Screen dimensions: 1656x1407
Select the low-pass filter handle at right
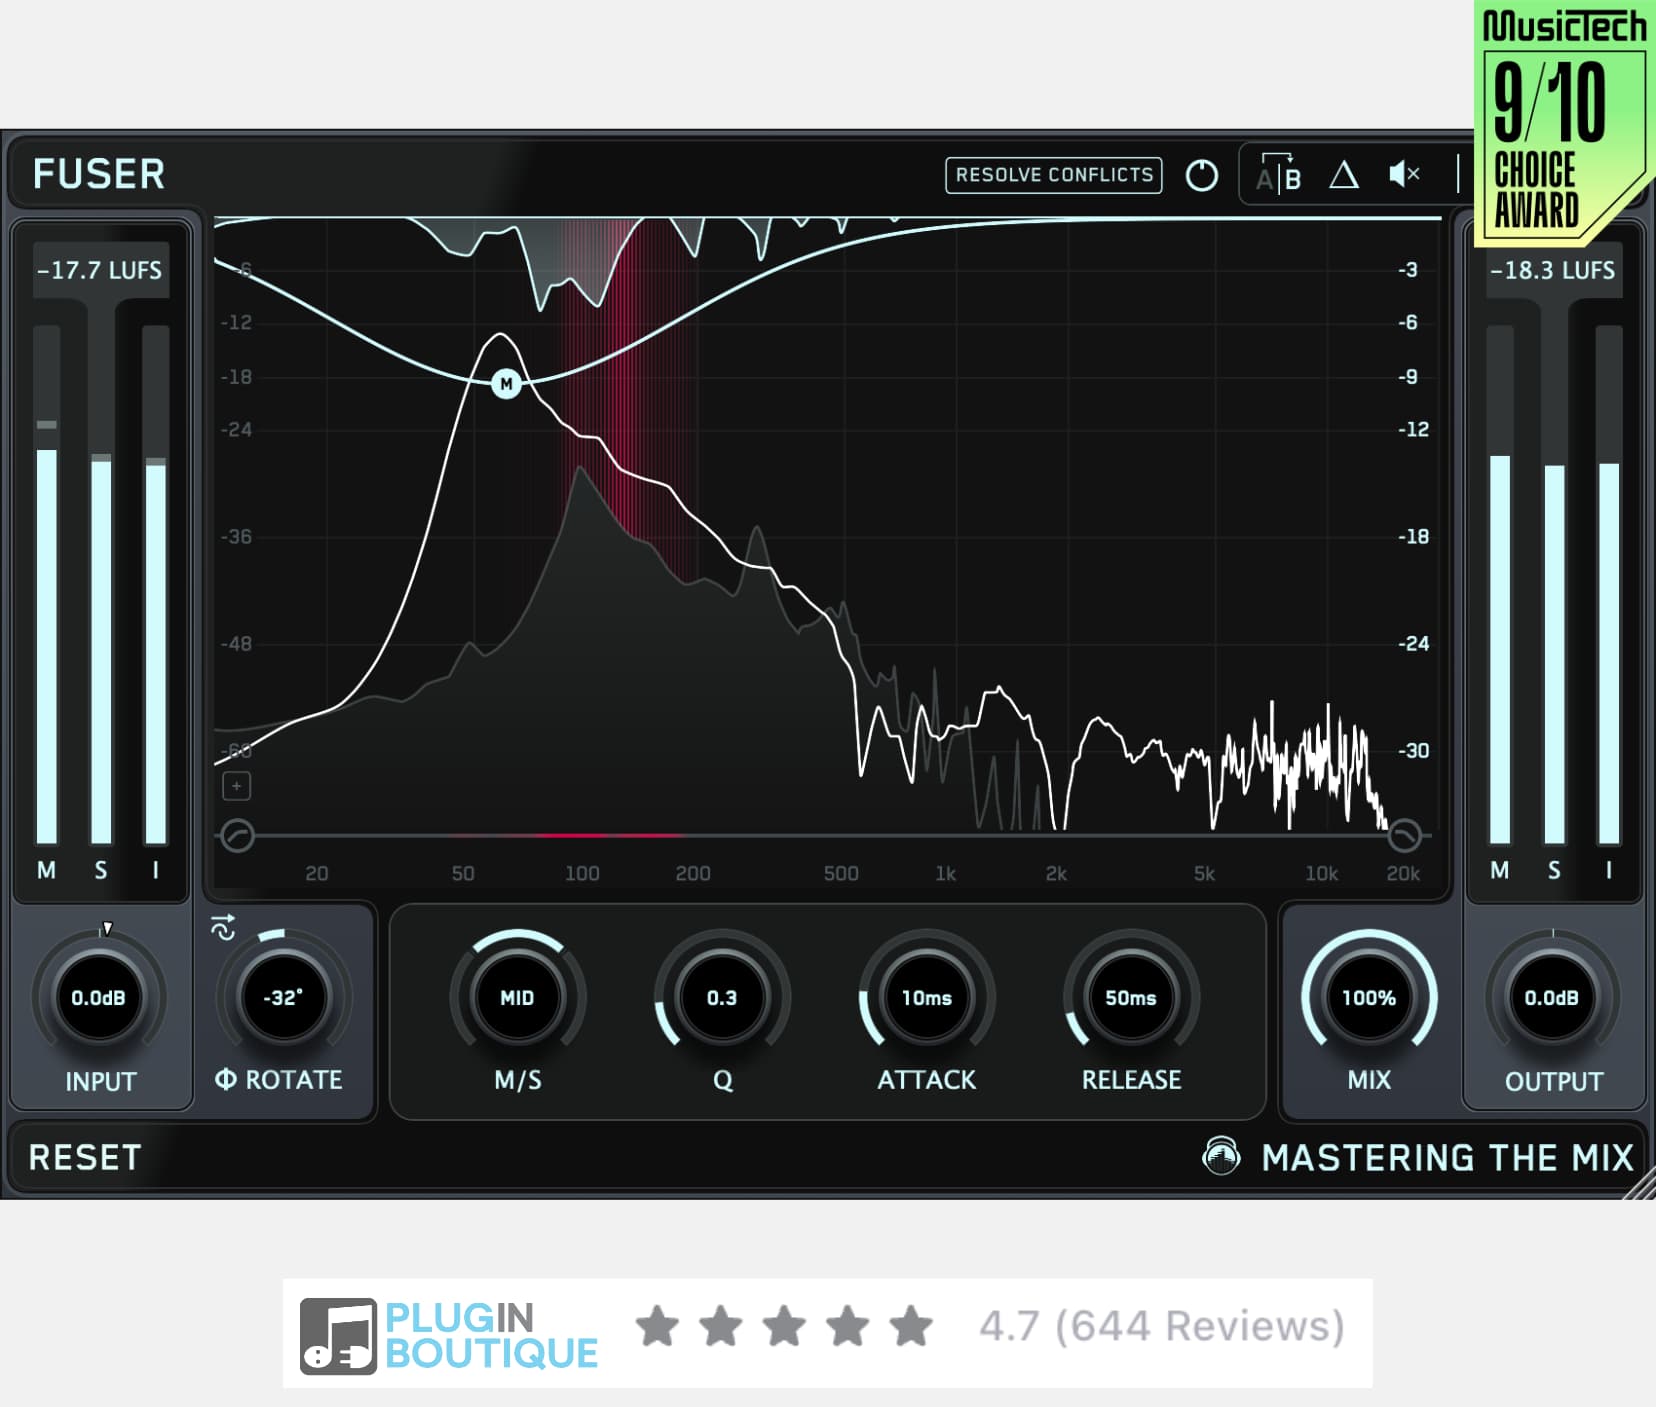click(1404, 834)
